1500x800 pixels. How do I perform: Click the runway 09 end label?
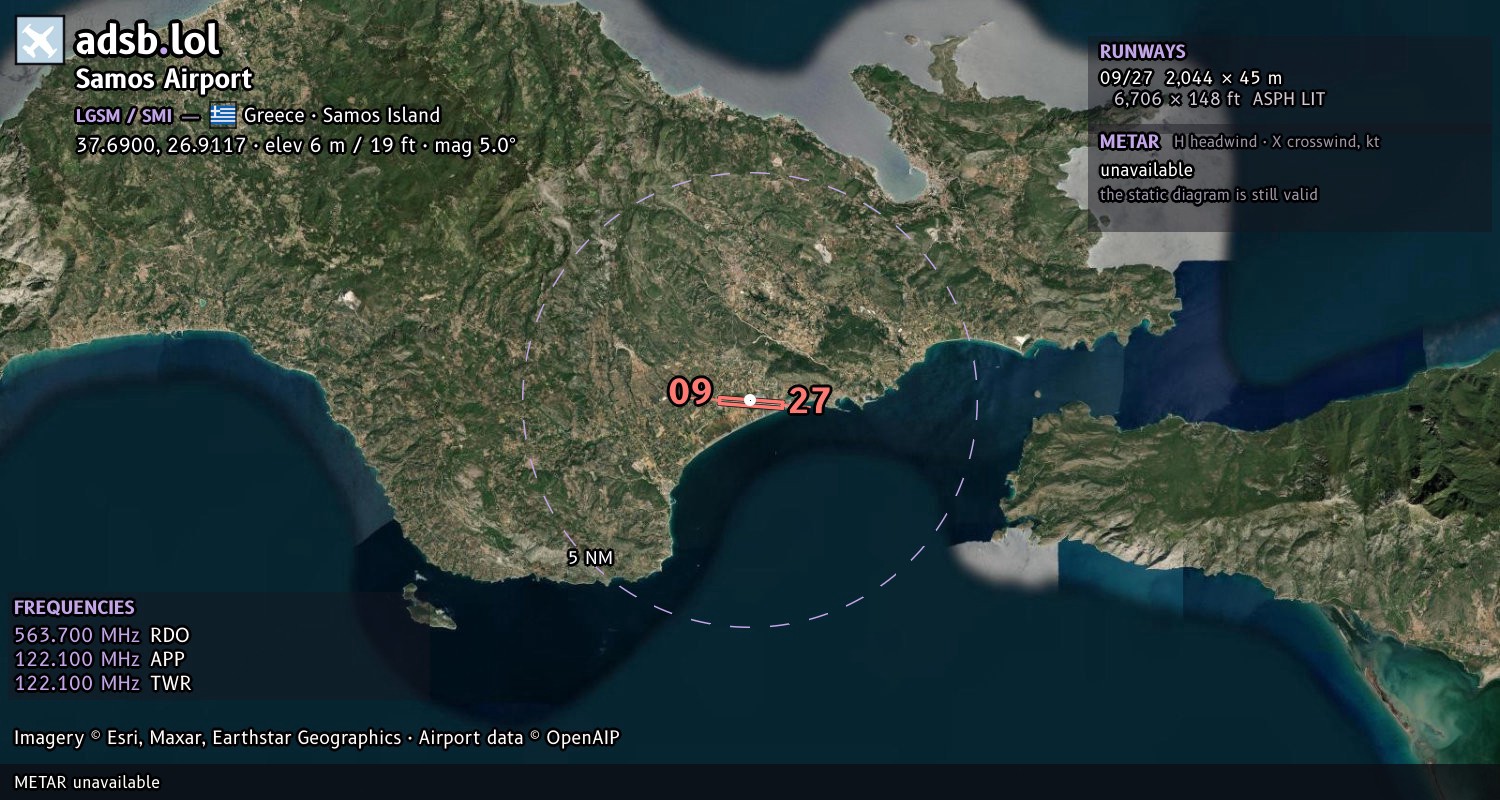coord(690,392)
